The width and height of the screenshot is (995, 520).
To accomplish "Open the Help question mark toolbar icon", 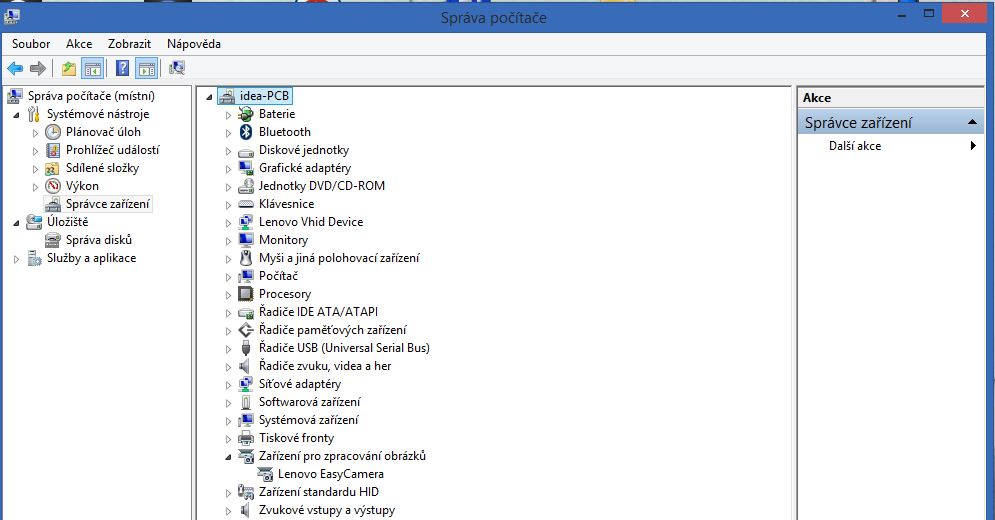I will click(x=122, y=69).
